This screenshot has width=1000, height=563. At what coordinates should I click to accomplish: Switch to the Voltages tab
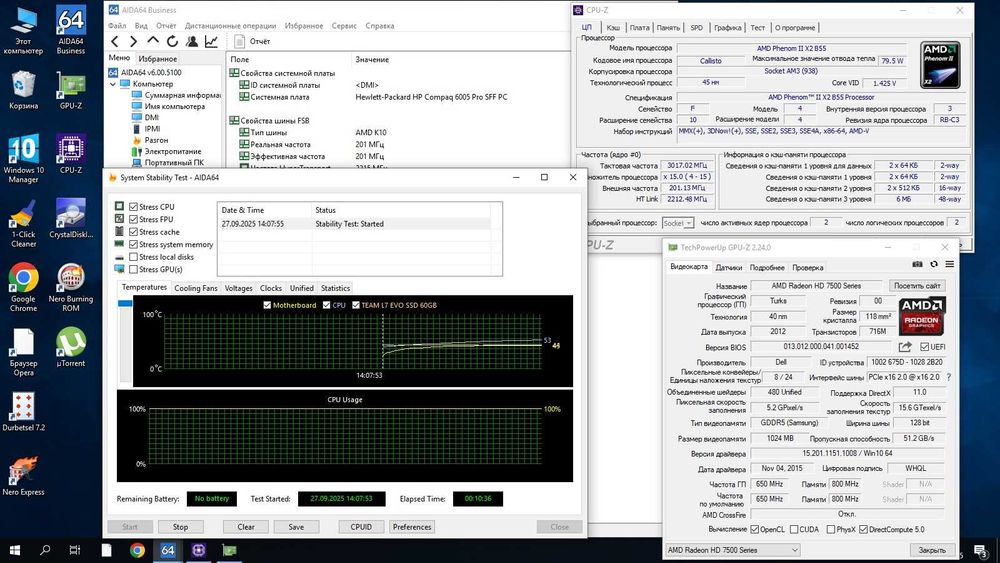239,288
